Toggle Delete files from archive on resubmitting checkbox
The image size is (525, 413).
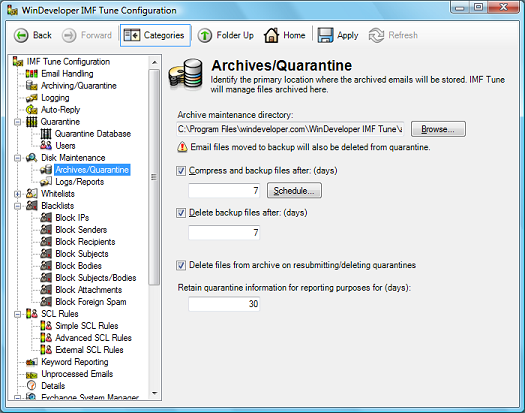click(x=181, y=265)
